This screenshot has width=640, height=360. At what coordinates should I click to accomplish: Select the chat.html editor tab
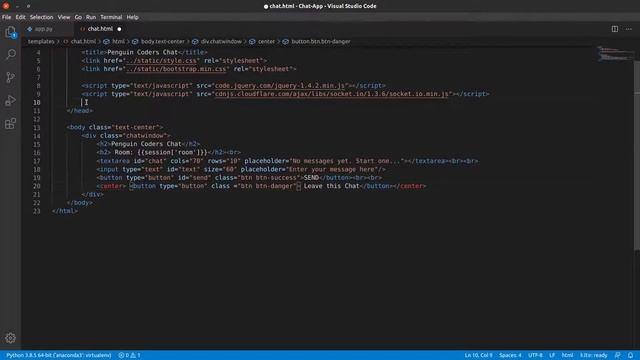coord(100,29)
